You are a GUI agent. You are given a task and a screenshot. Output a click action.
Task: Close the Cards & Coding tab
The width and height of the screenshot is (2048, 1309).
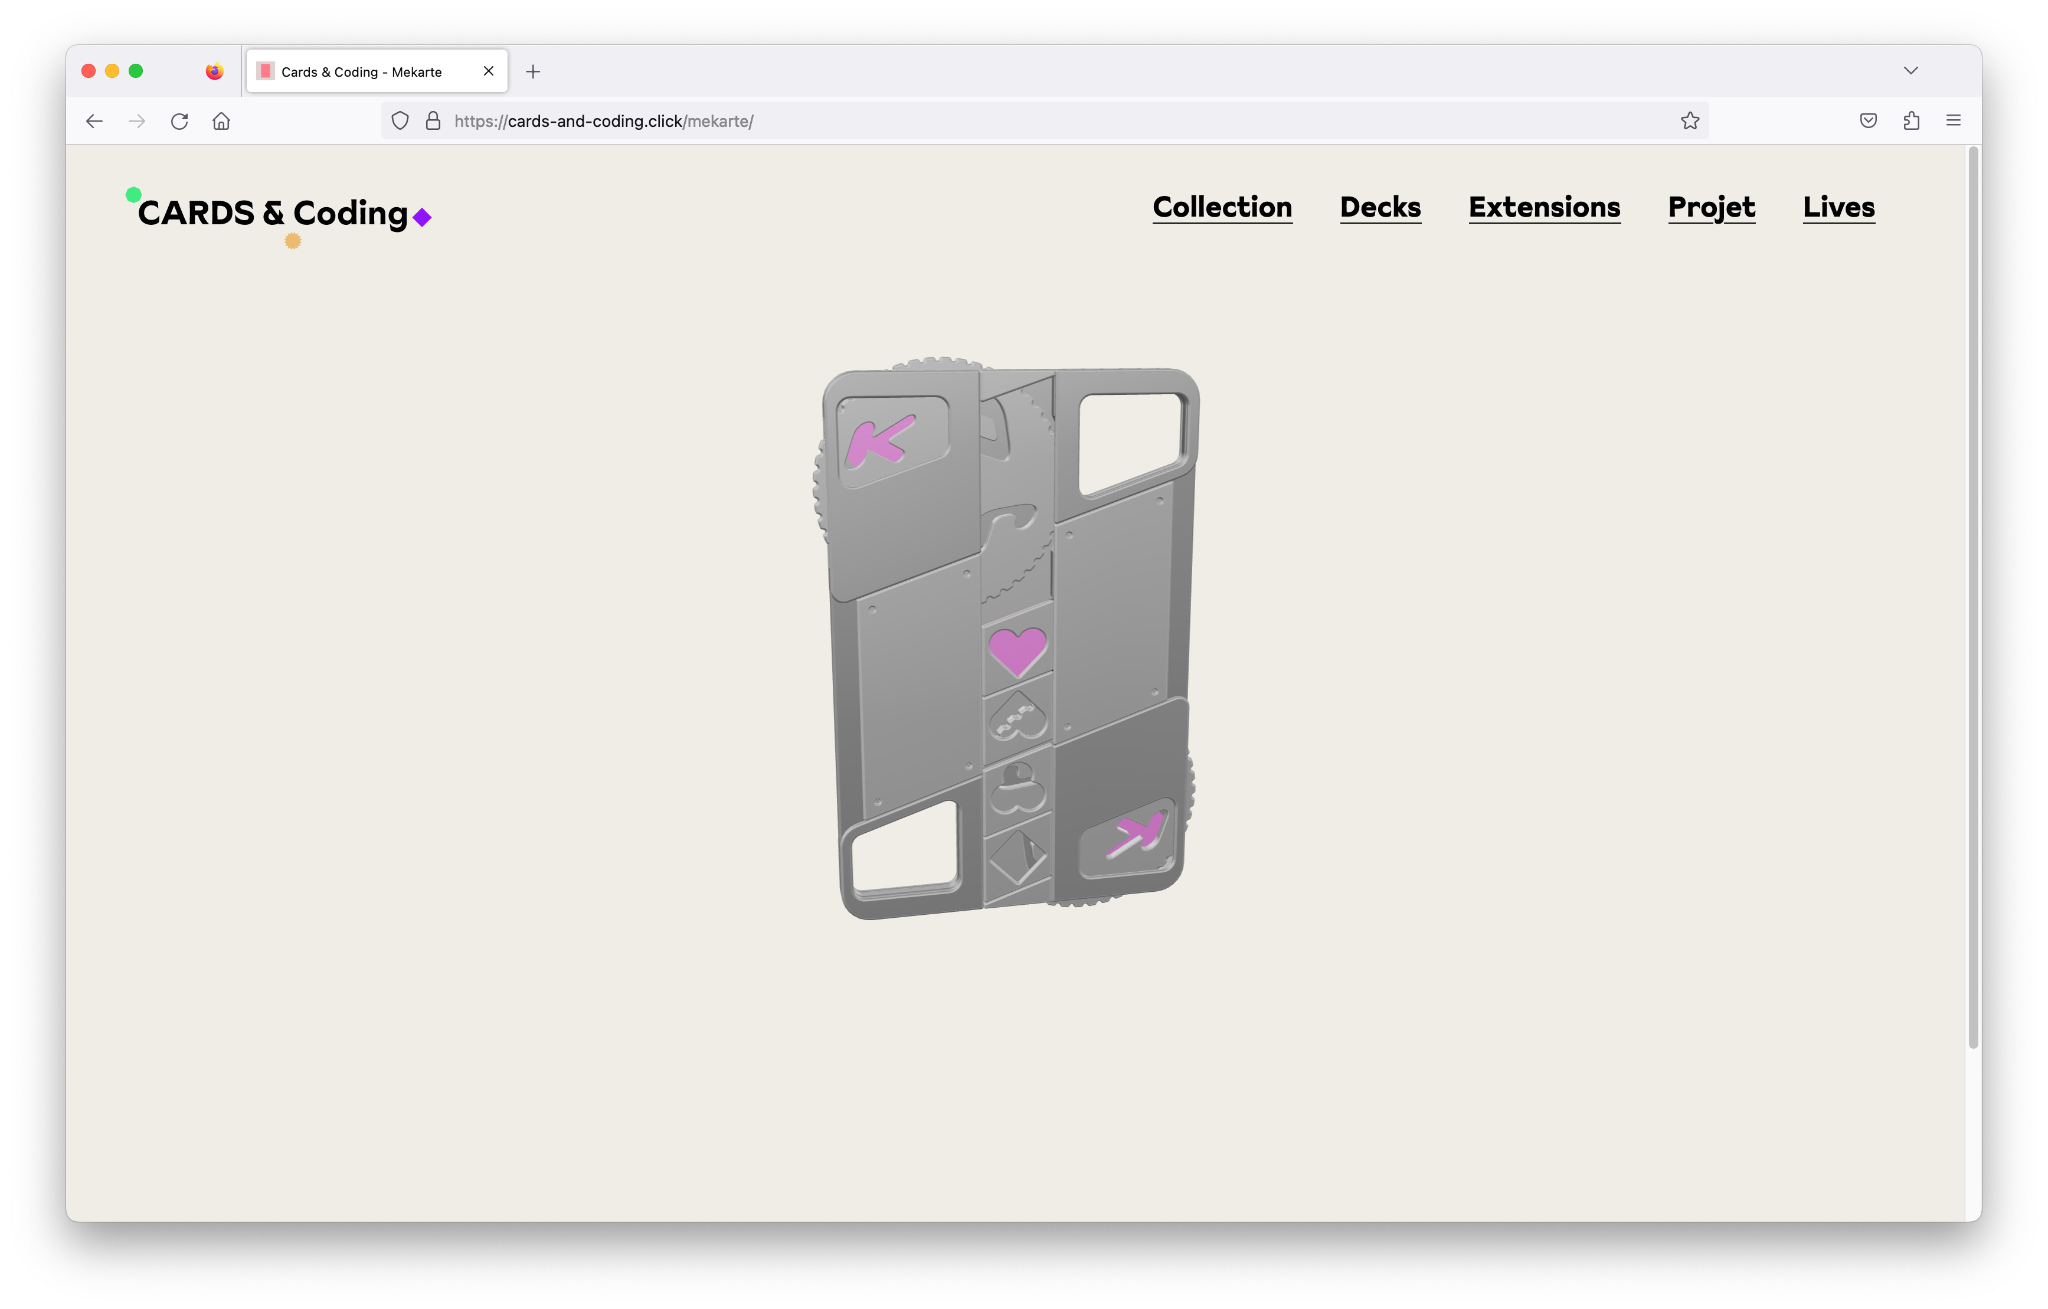click(x=489, y=71)
